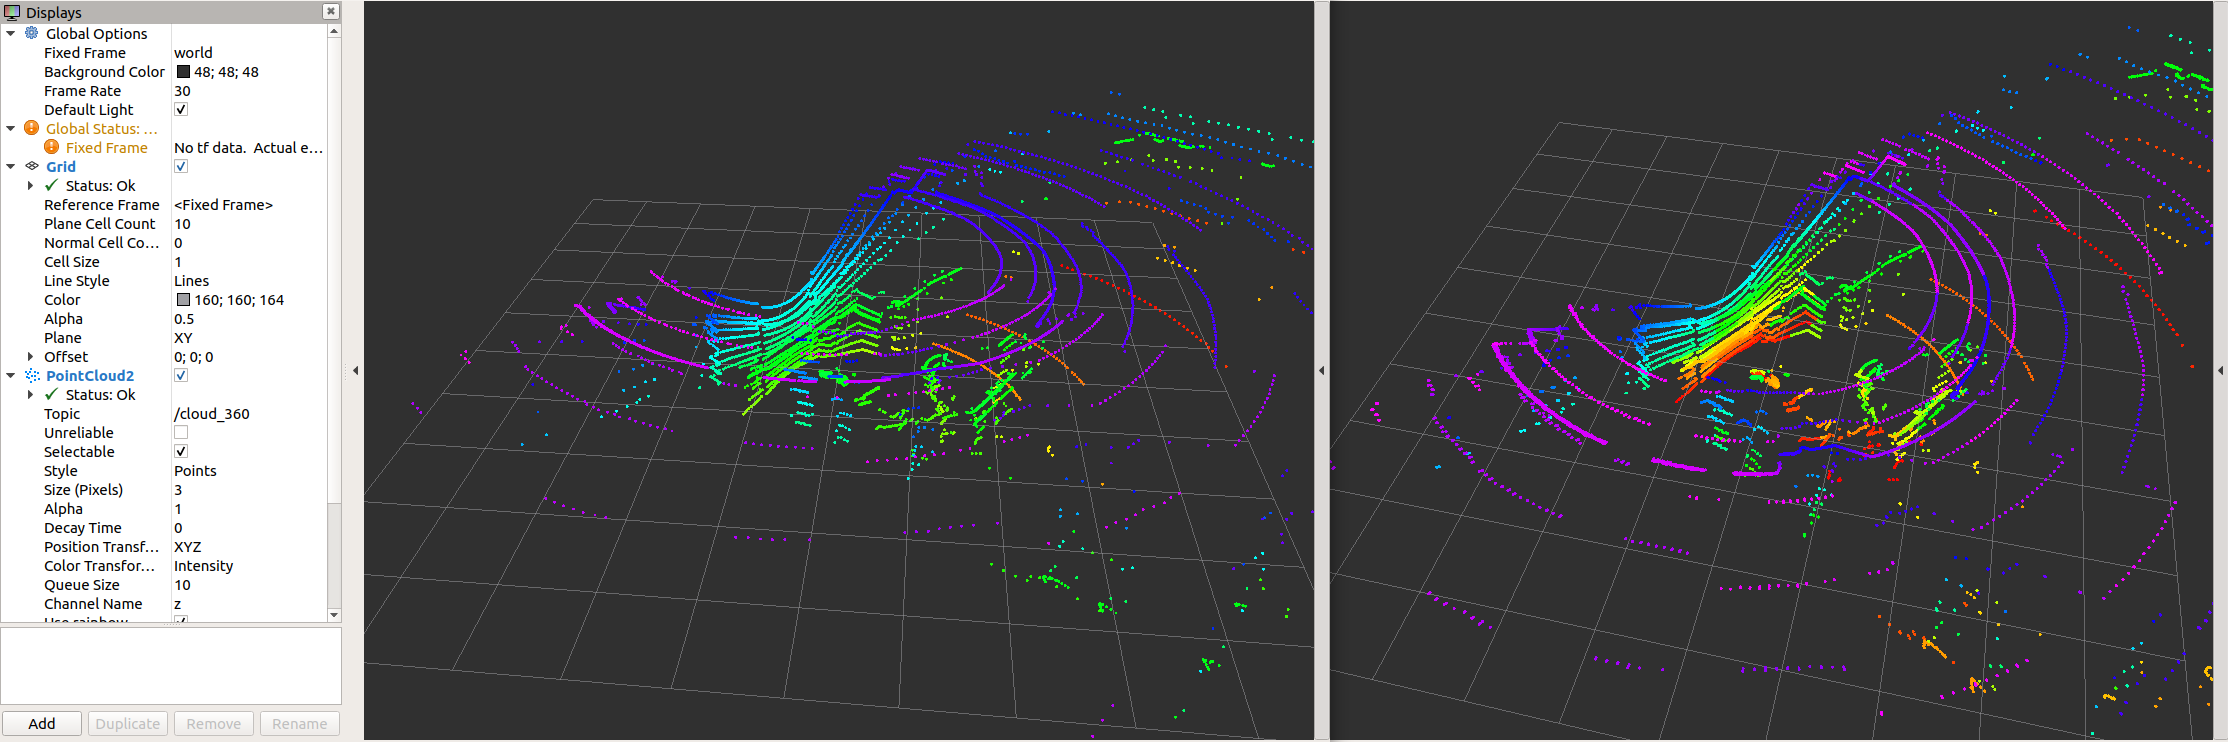This screenshot has width=2228, height=742.
Task: Click green checkmark beside PointCloud2 Status: Ok
Action: [x=52, y=394]
